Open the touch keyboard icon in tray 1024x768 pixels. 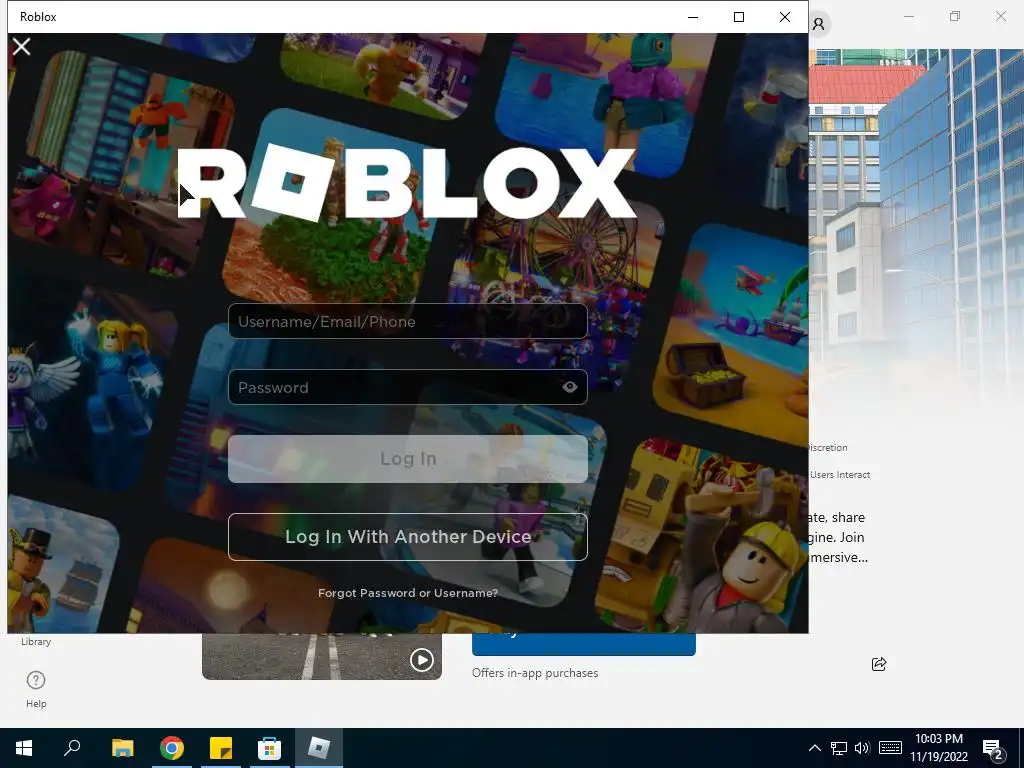coord(890,748)
